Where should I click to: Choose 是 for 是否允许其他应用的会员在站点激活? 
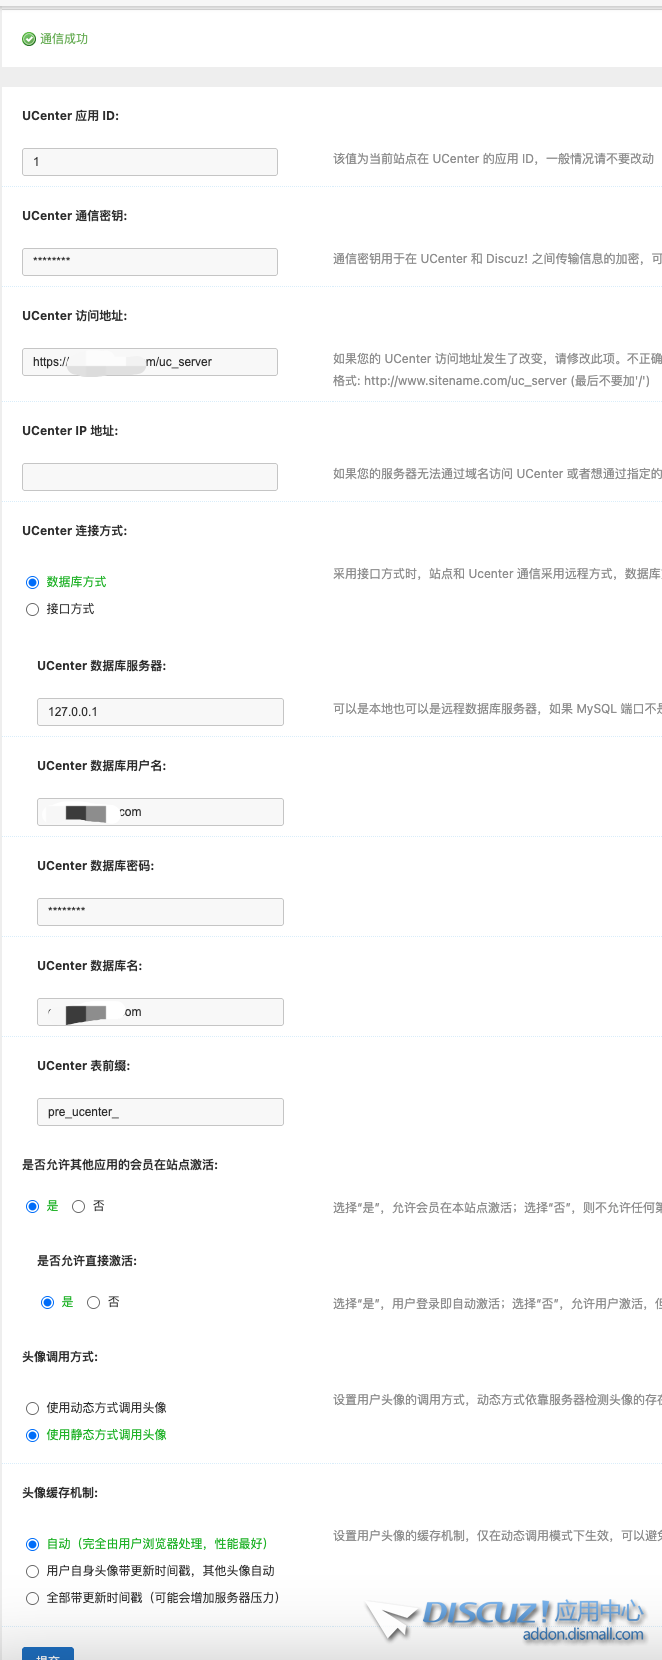click(32, 1207)
